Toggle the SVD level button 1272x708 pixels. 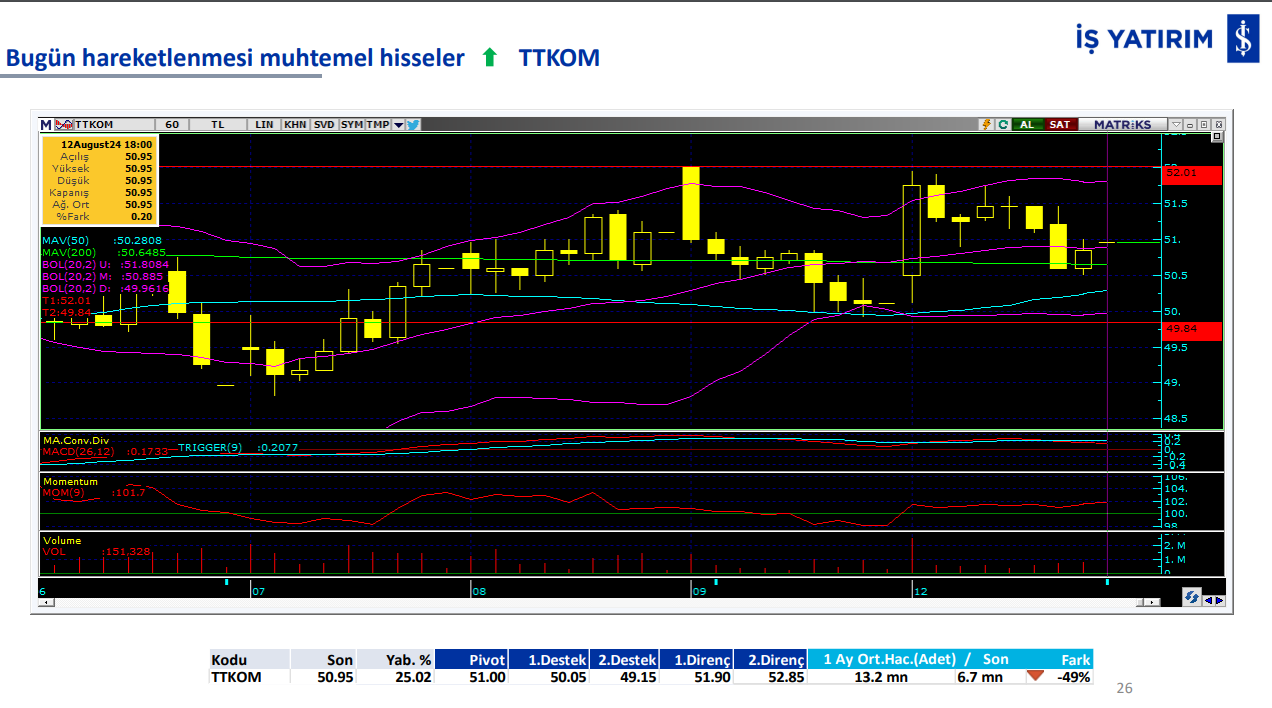pos(324,125)
